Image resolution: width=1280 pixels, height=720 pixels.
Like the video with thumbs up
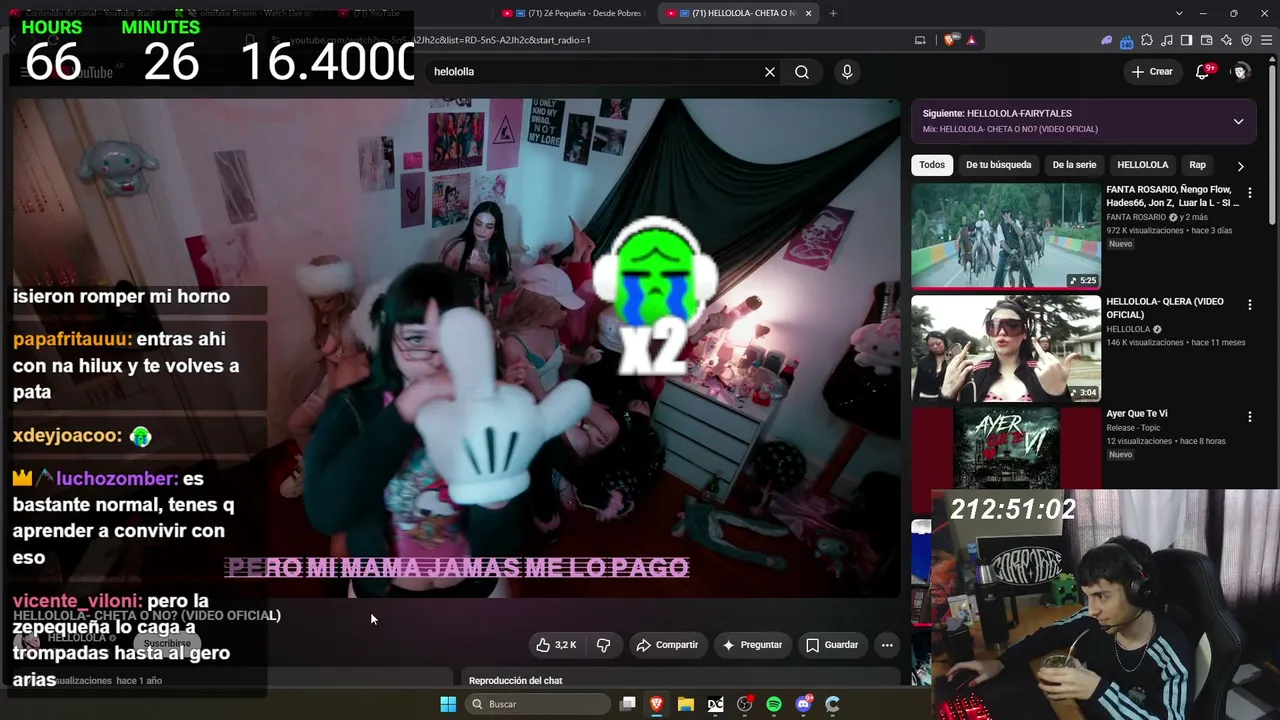(x=556, y=645)
